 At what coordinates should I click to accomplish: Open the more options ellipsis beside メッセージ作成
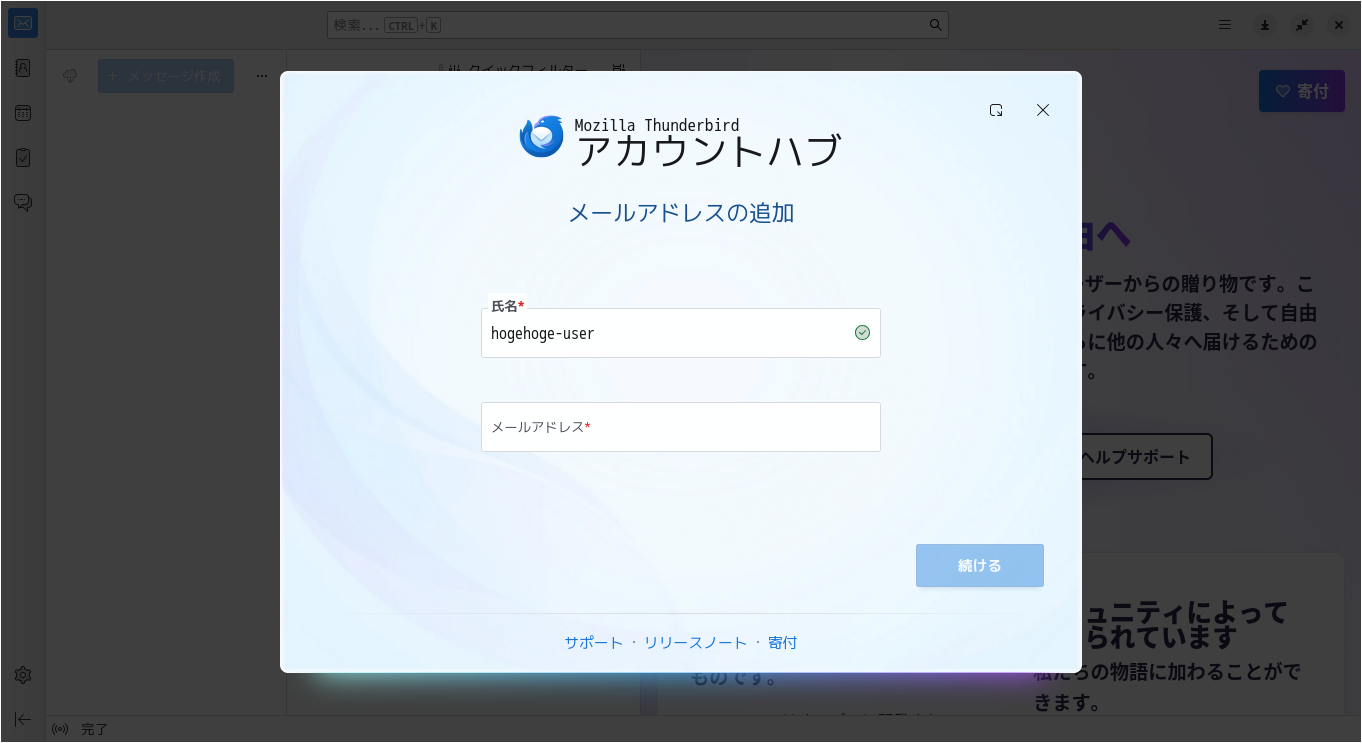(262, 76)
